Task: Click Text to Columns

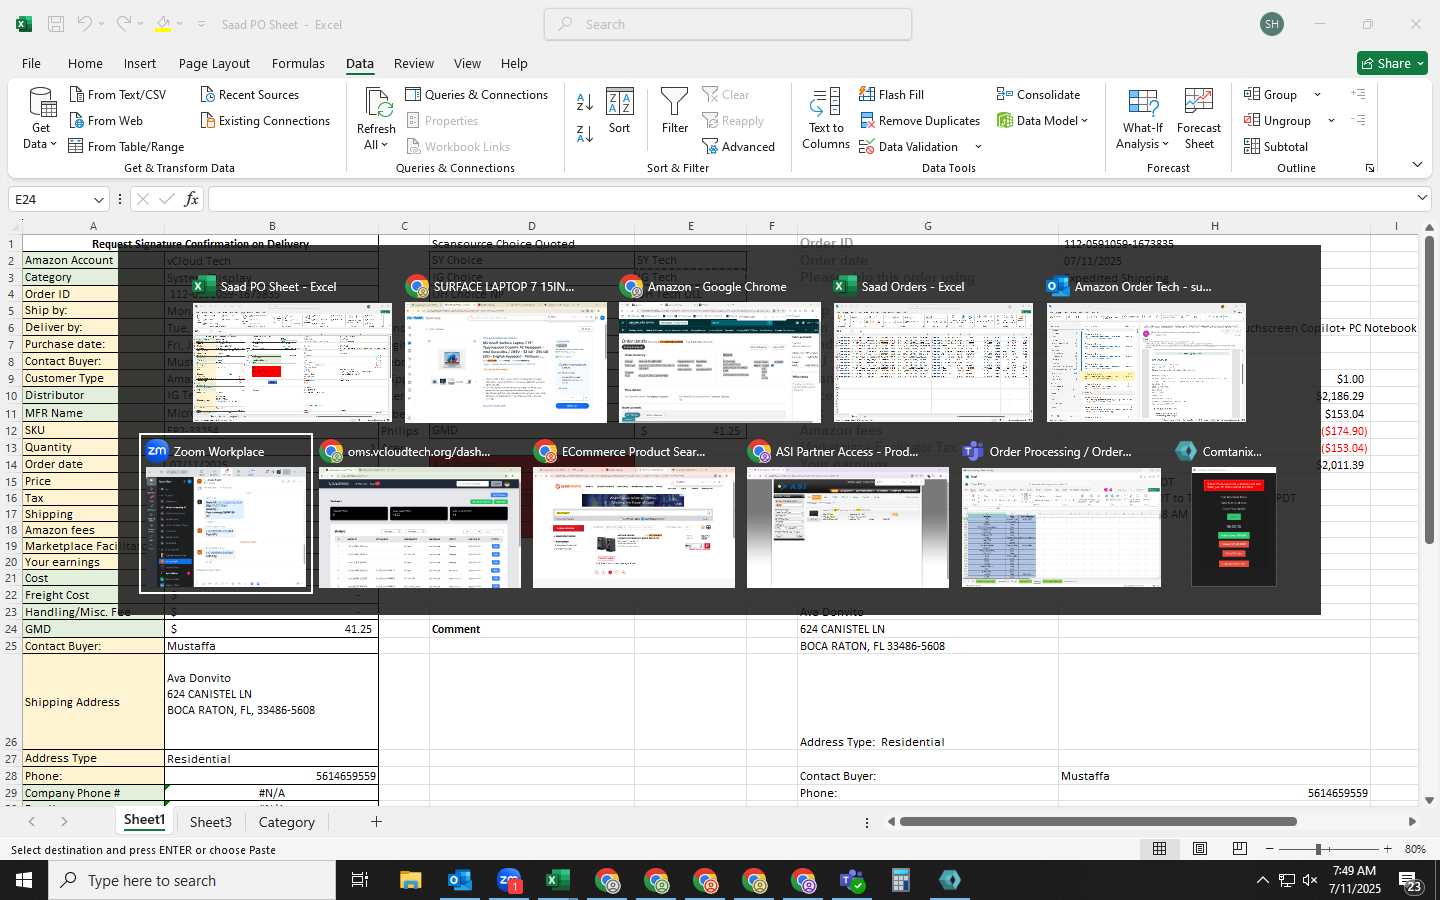Action: tap(826, 119)
